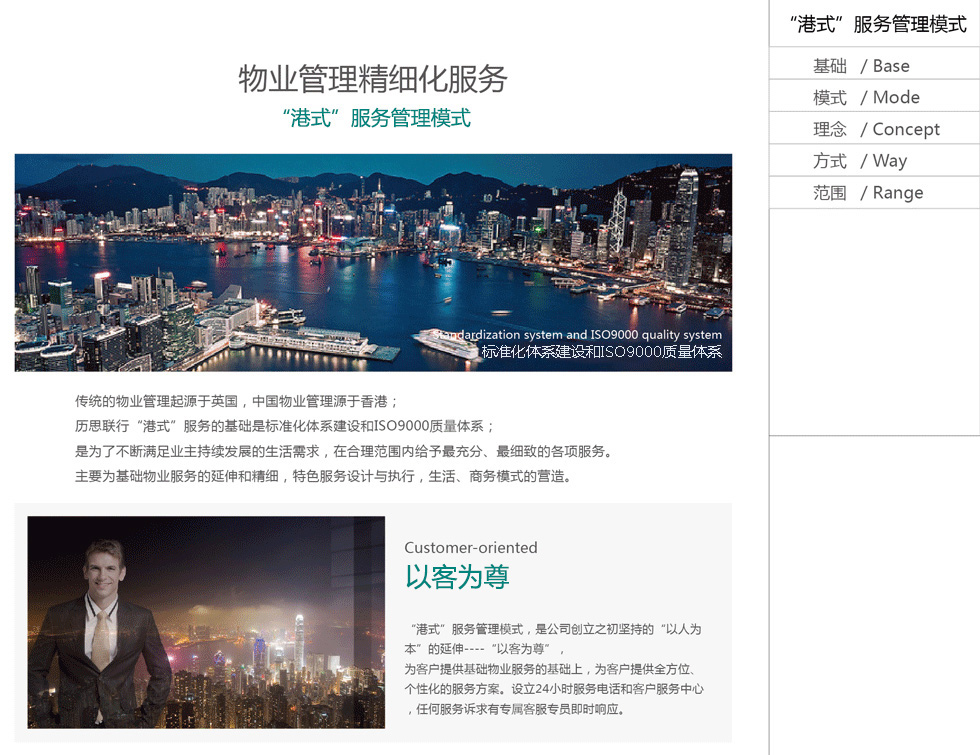Click the businessman night-skyline photo
Viewport: 980px width, 755px height.
pos(206,622)
